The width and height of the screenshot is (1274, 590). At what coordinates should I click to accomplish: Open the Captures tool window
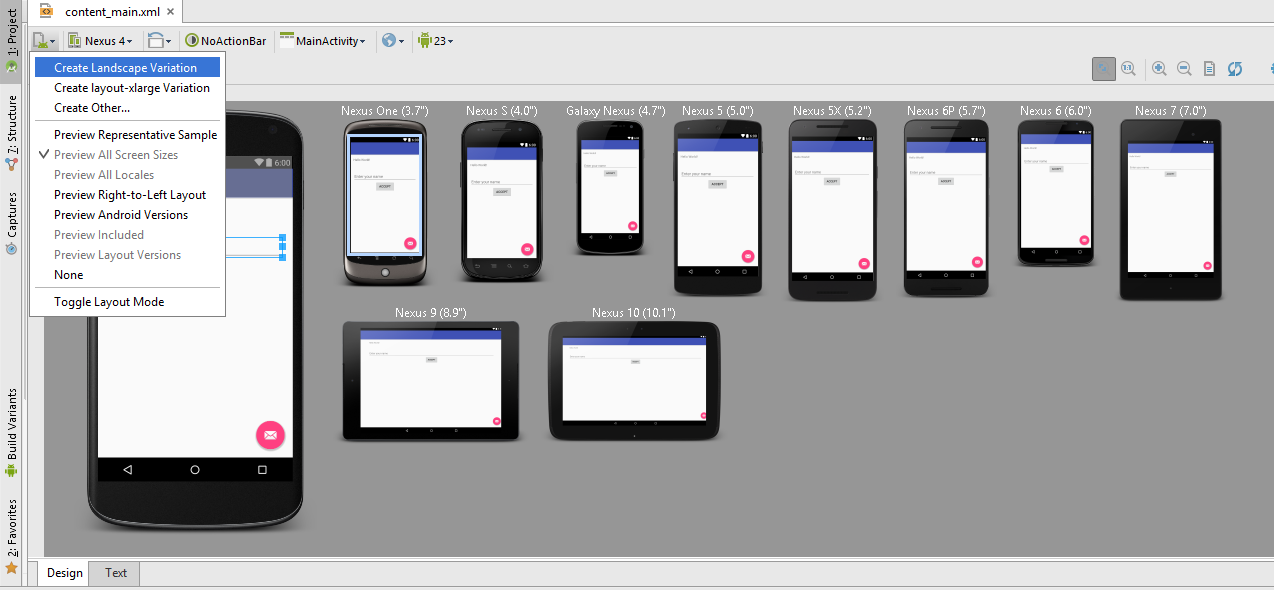coord(11,222)
